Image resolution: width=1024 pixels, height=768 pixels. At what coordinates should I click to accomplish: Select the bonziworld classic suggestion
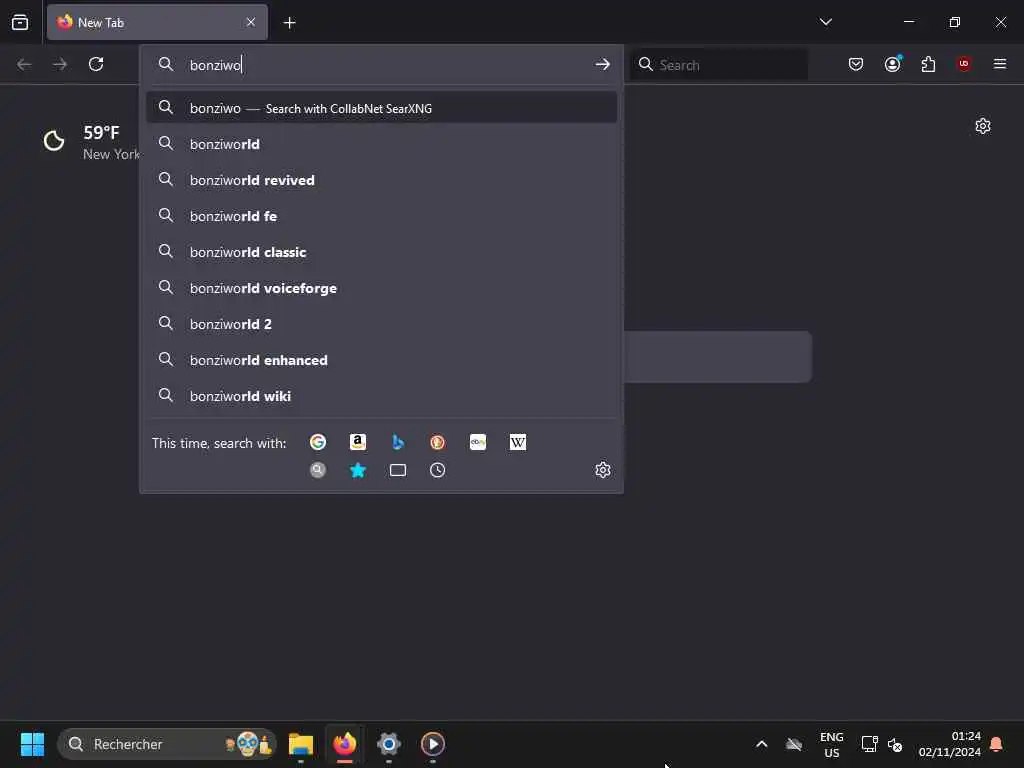[x=381, y=252]
